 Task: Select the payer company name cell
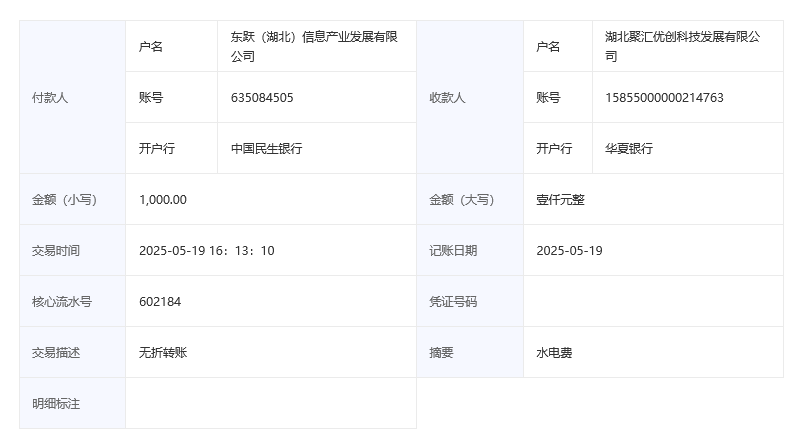coord(315,47)
